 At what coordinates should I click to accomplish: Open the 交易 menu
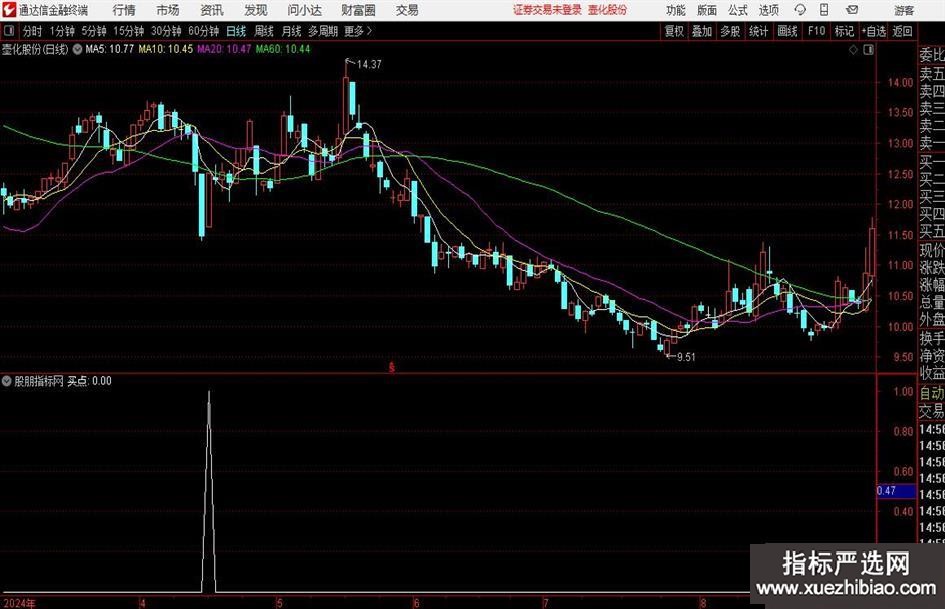(407, 10)
